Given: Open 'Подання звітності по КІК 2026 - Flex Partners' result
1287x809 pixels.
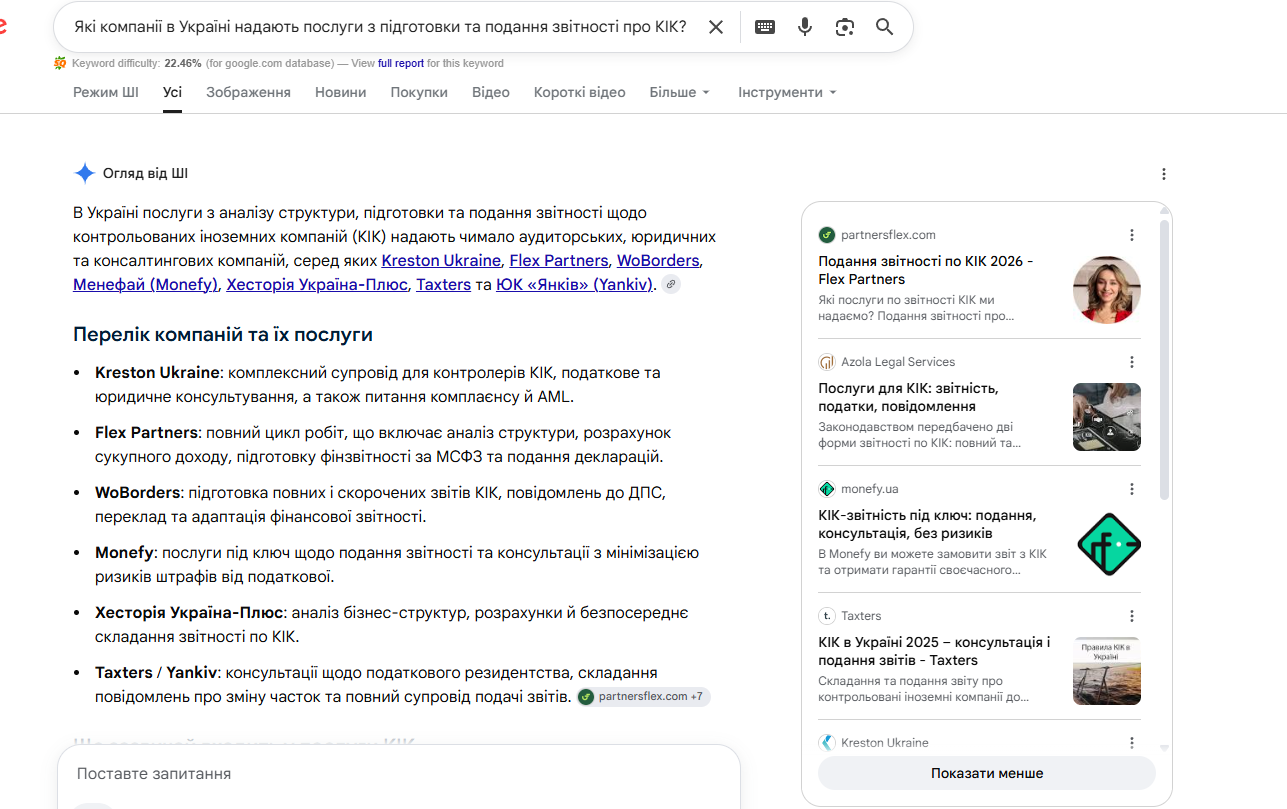Looking at the screenshot, I should (x=926, y=270).
